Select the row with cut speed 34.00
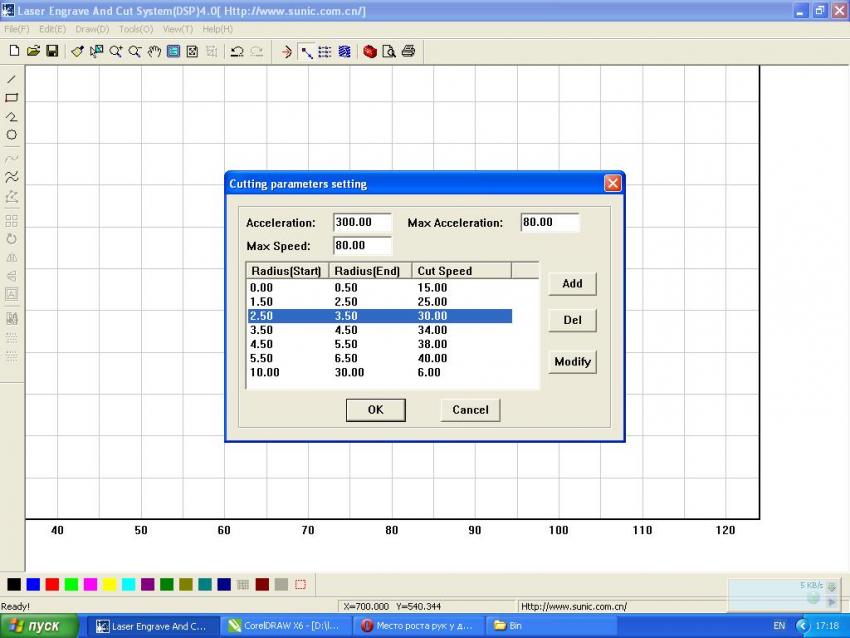 tap(380, 330)
